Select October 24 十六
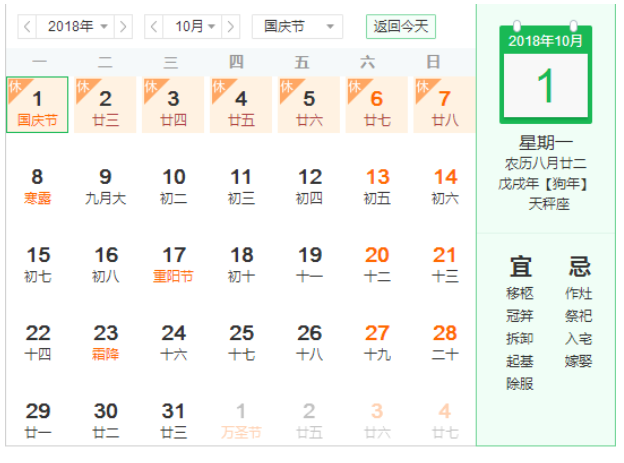 [173, 342]
